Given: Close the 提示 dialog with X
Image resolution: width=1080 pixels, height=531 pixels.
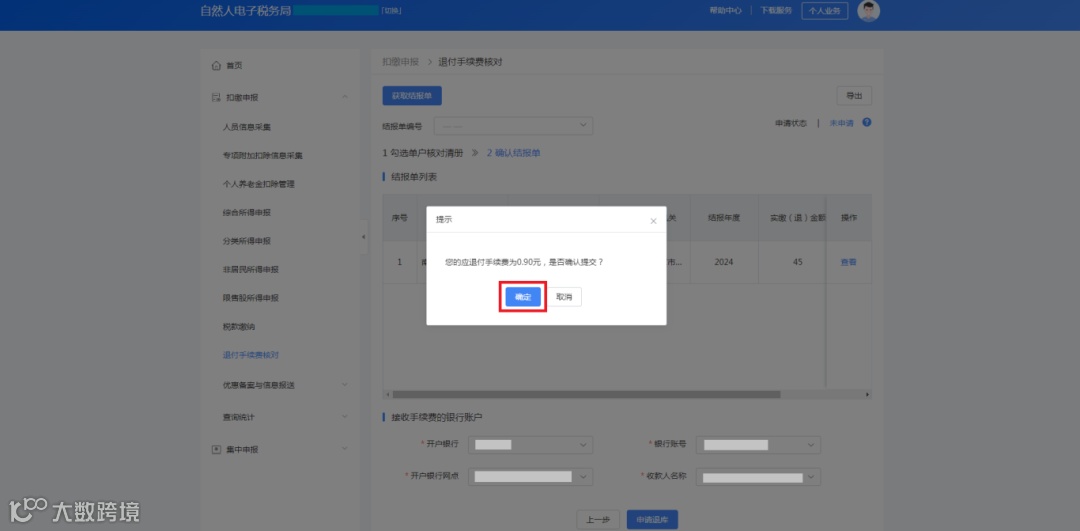Looking at the screenshot, I should (x=653, y=221).
